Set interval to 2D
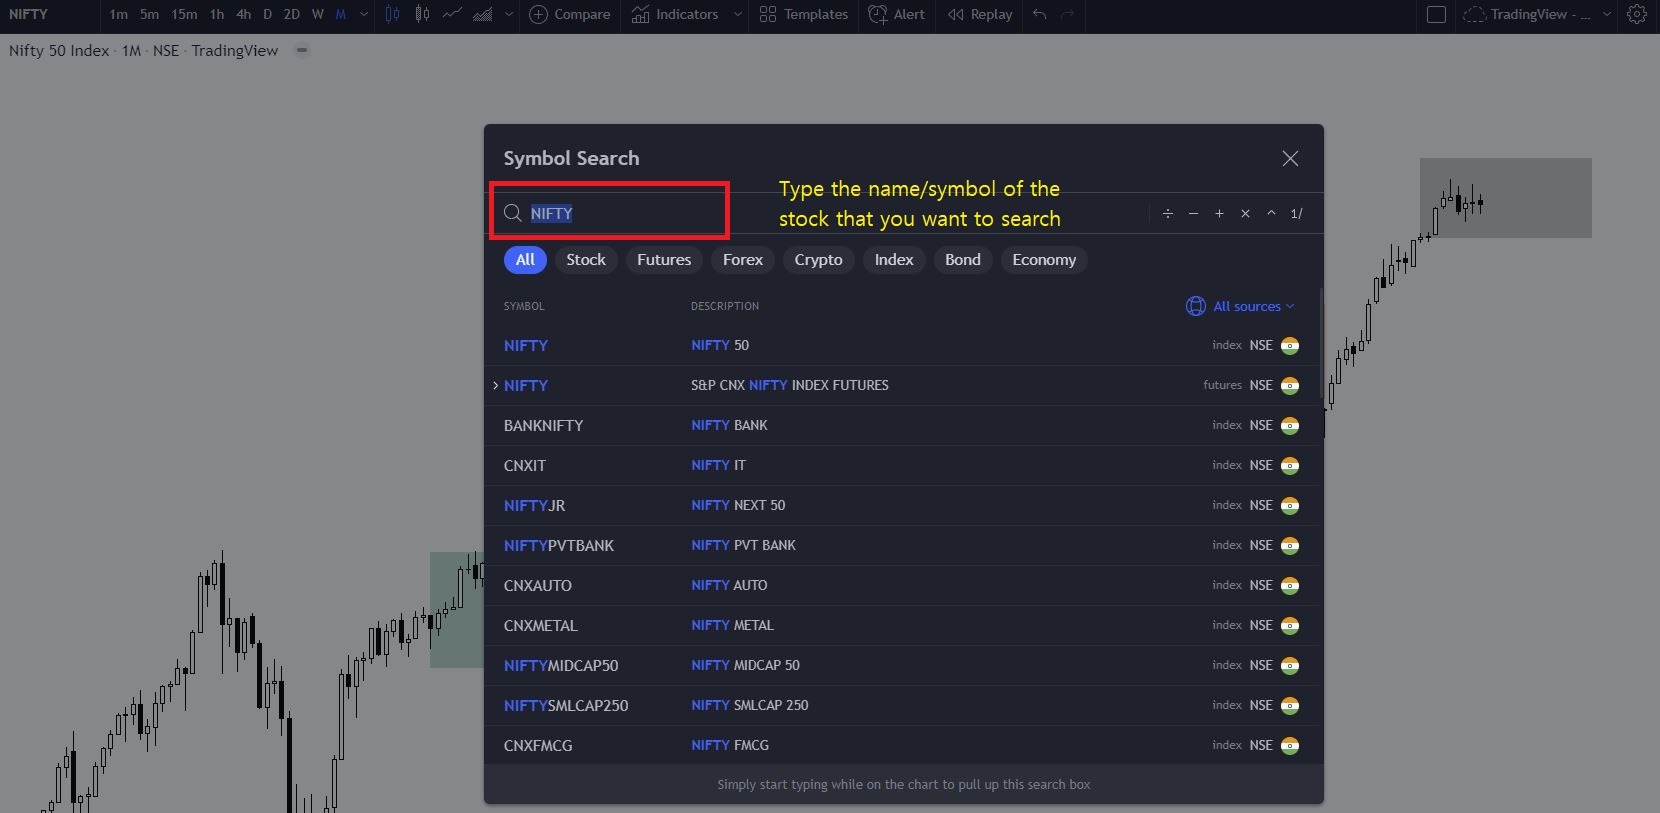 click(291, 14)
